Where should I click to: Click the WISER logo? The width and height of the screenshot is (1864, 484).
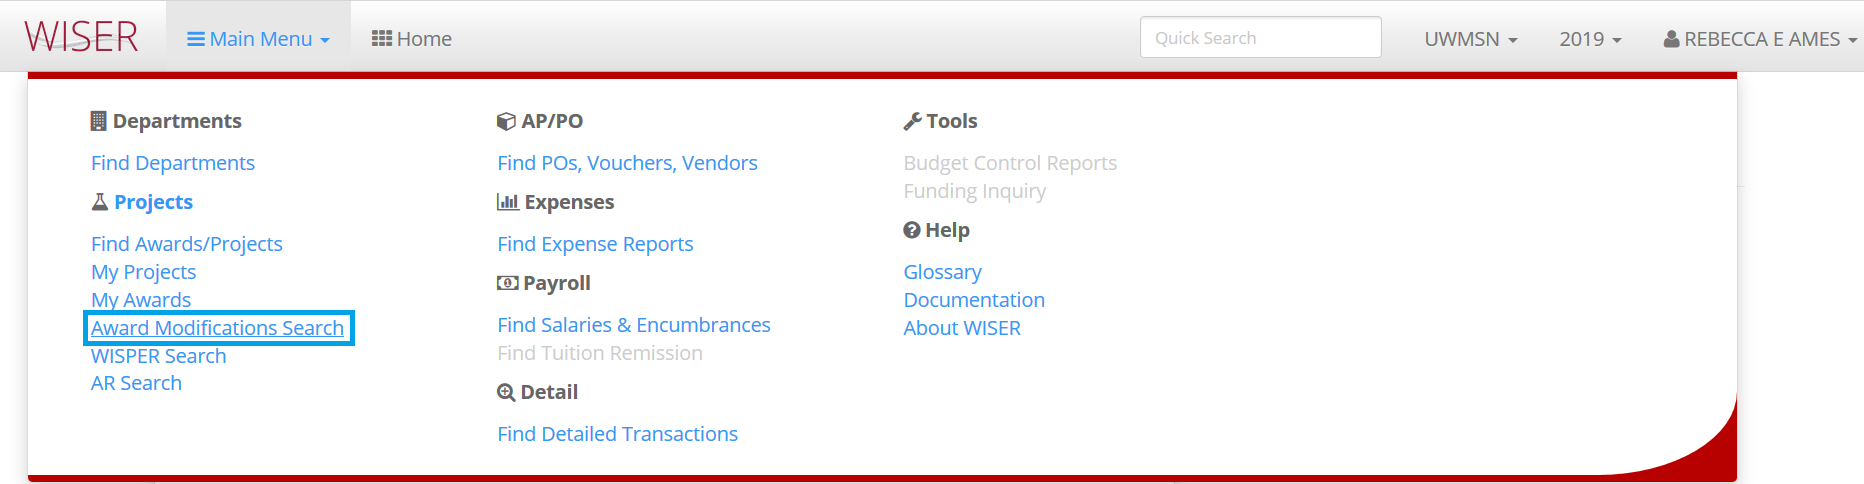point(81,37)
